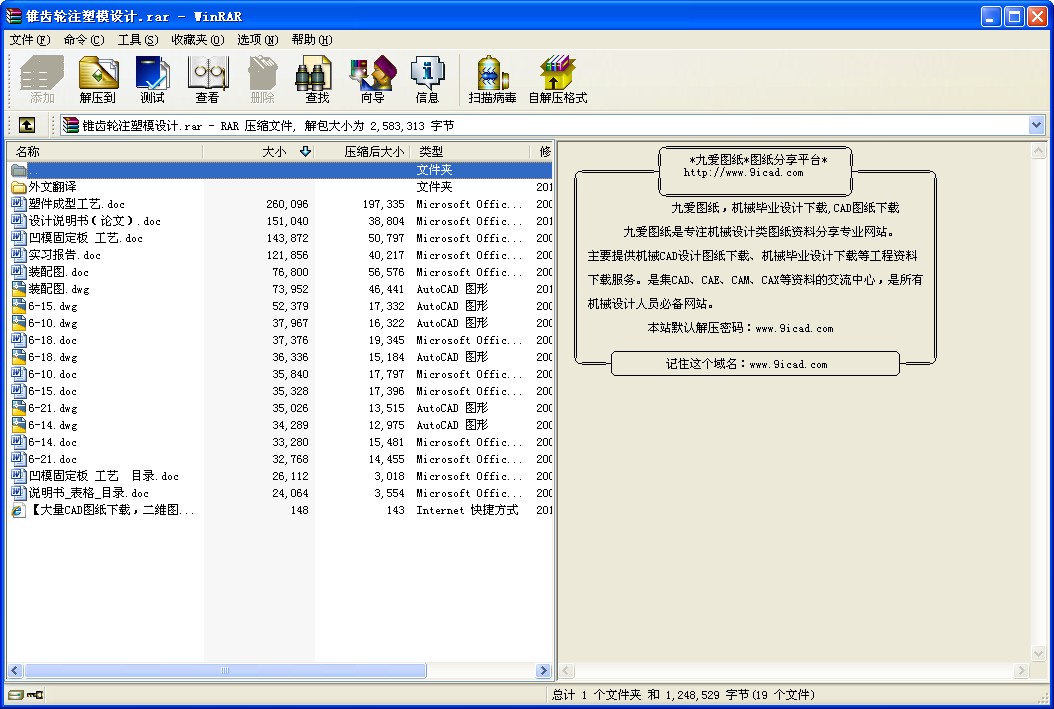Screen dimensions: 1054x709
Task: Open the Options (选项) menu
Action: point(257,40)
